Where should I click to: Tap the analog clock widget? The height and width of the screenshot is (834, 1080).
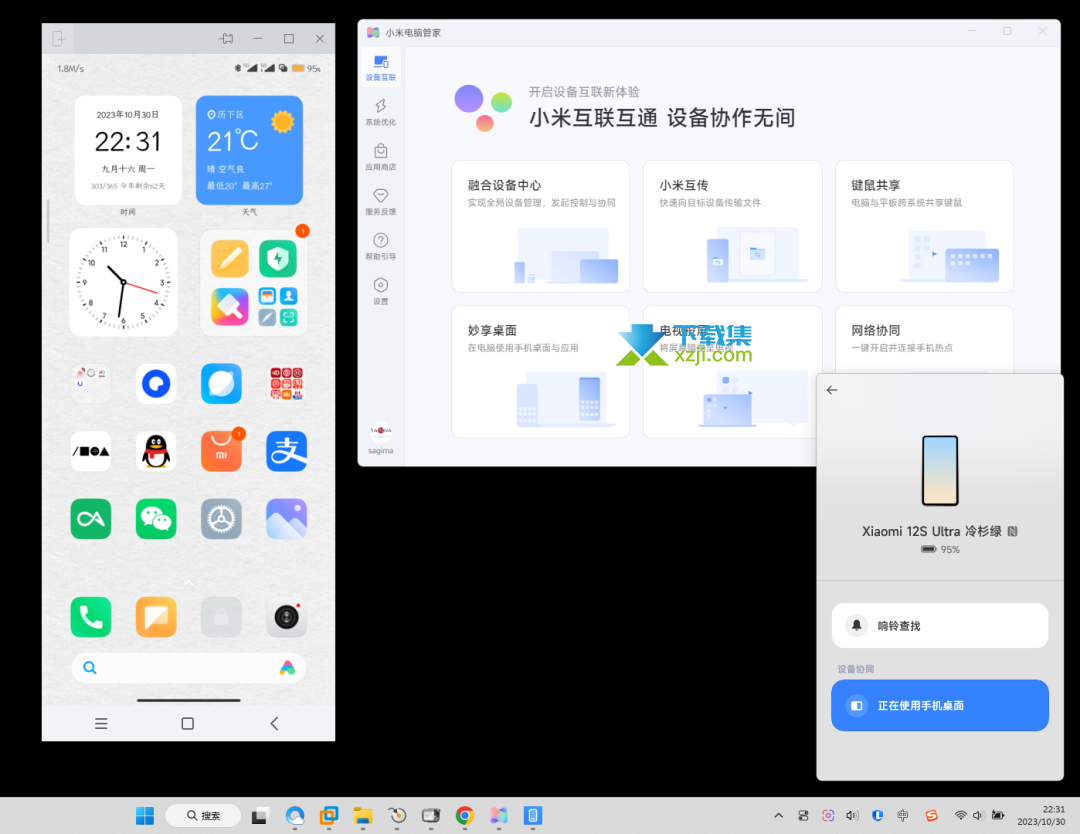point(123,282)
